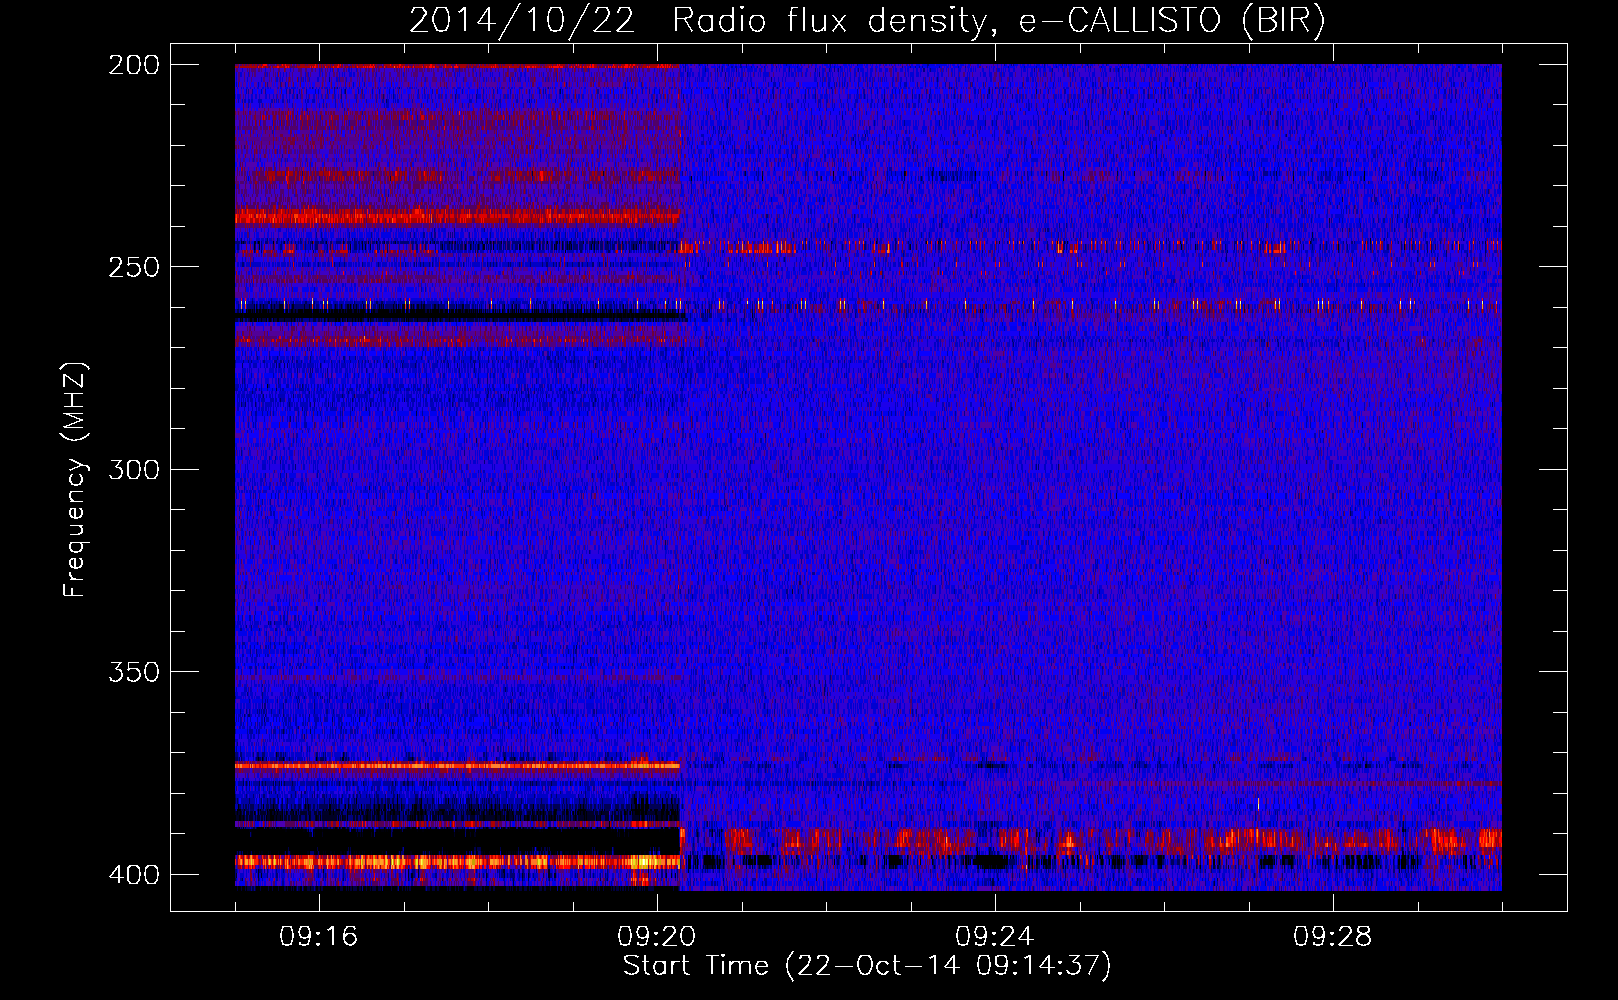Viewport: 1618px width, 1000px height.
Task: Click the 250 frequency tick label
Action: click(134, 267)
